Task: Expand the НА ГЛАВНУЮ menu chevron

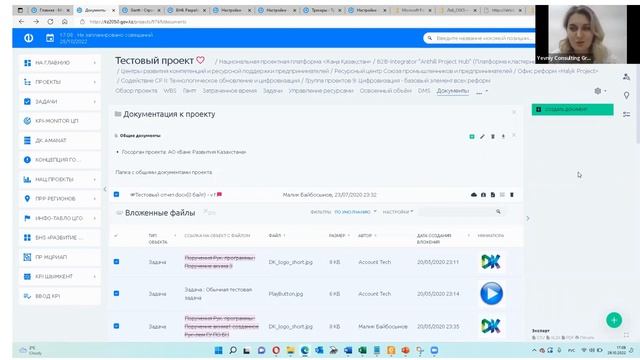Action: point(95,63)
